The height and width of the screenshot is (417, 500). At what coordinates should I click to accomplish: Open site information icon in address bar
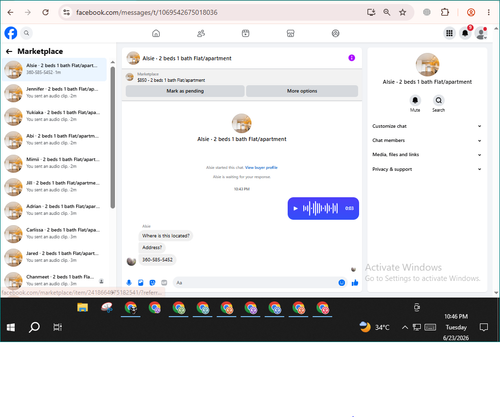click(66, 12)
